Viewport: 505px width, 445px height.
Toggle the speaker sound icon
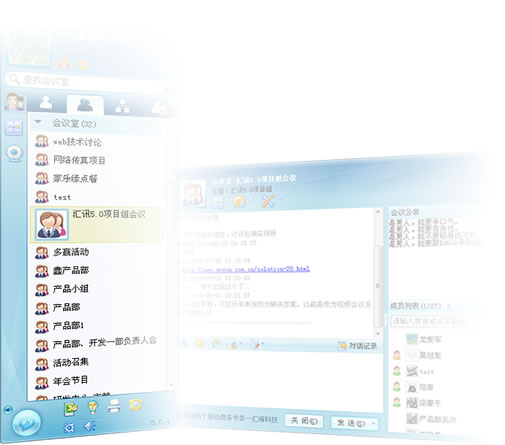(90, 426)
